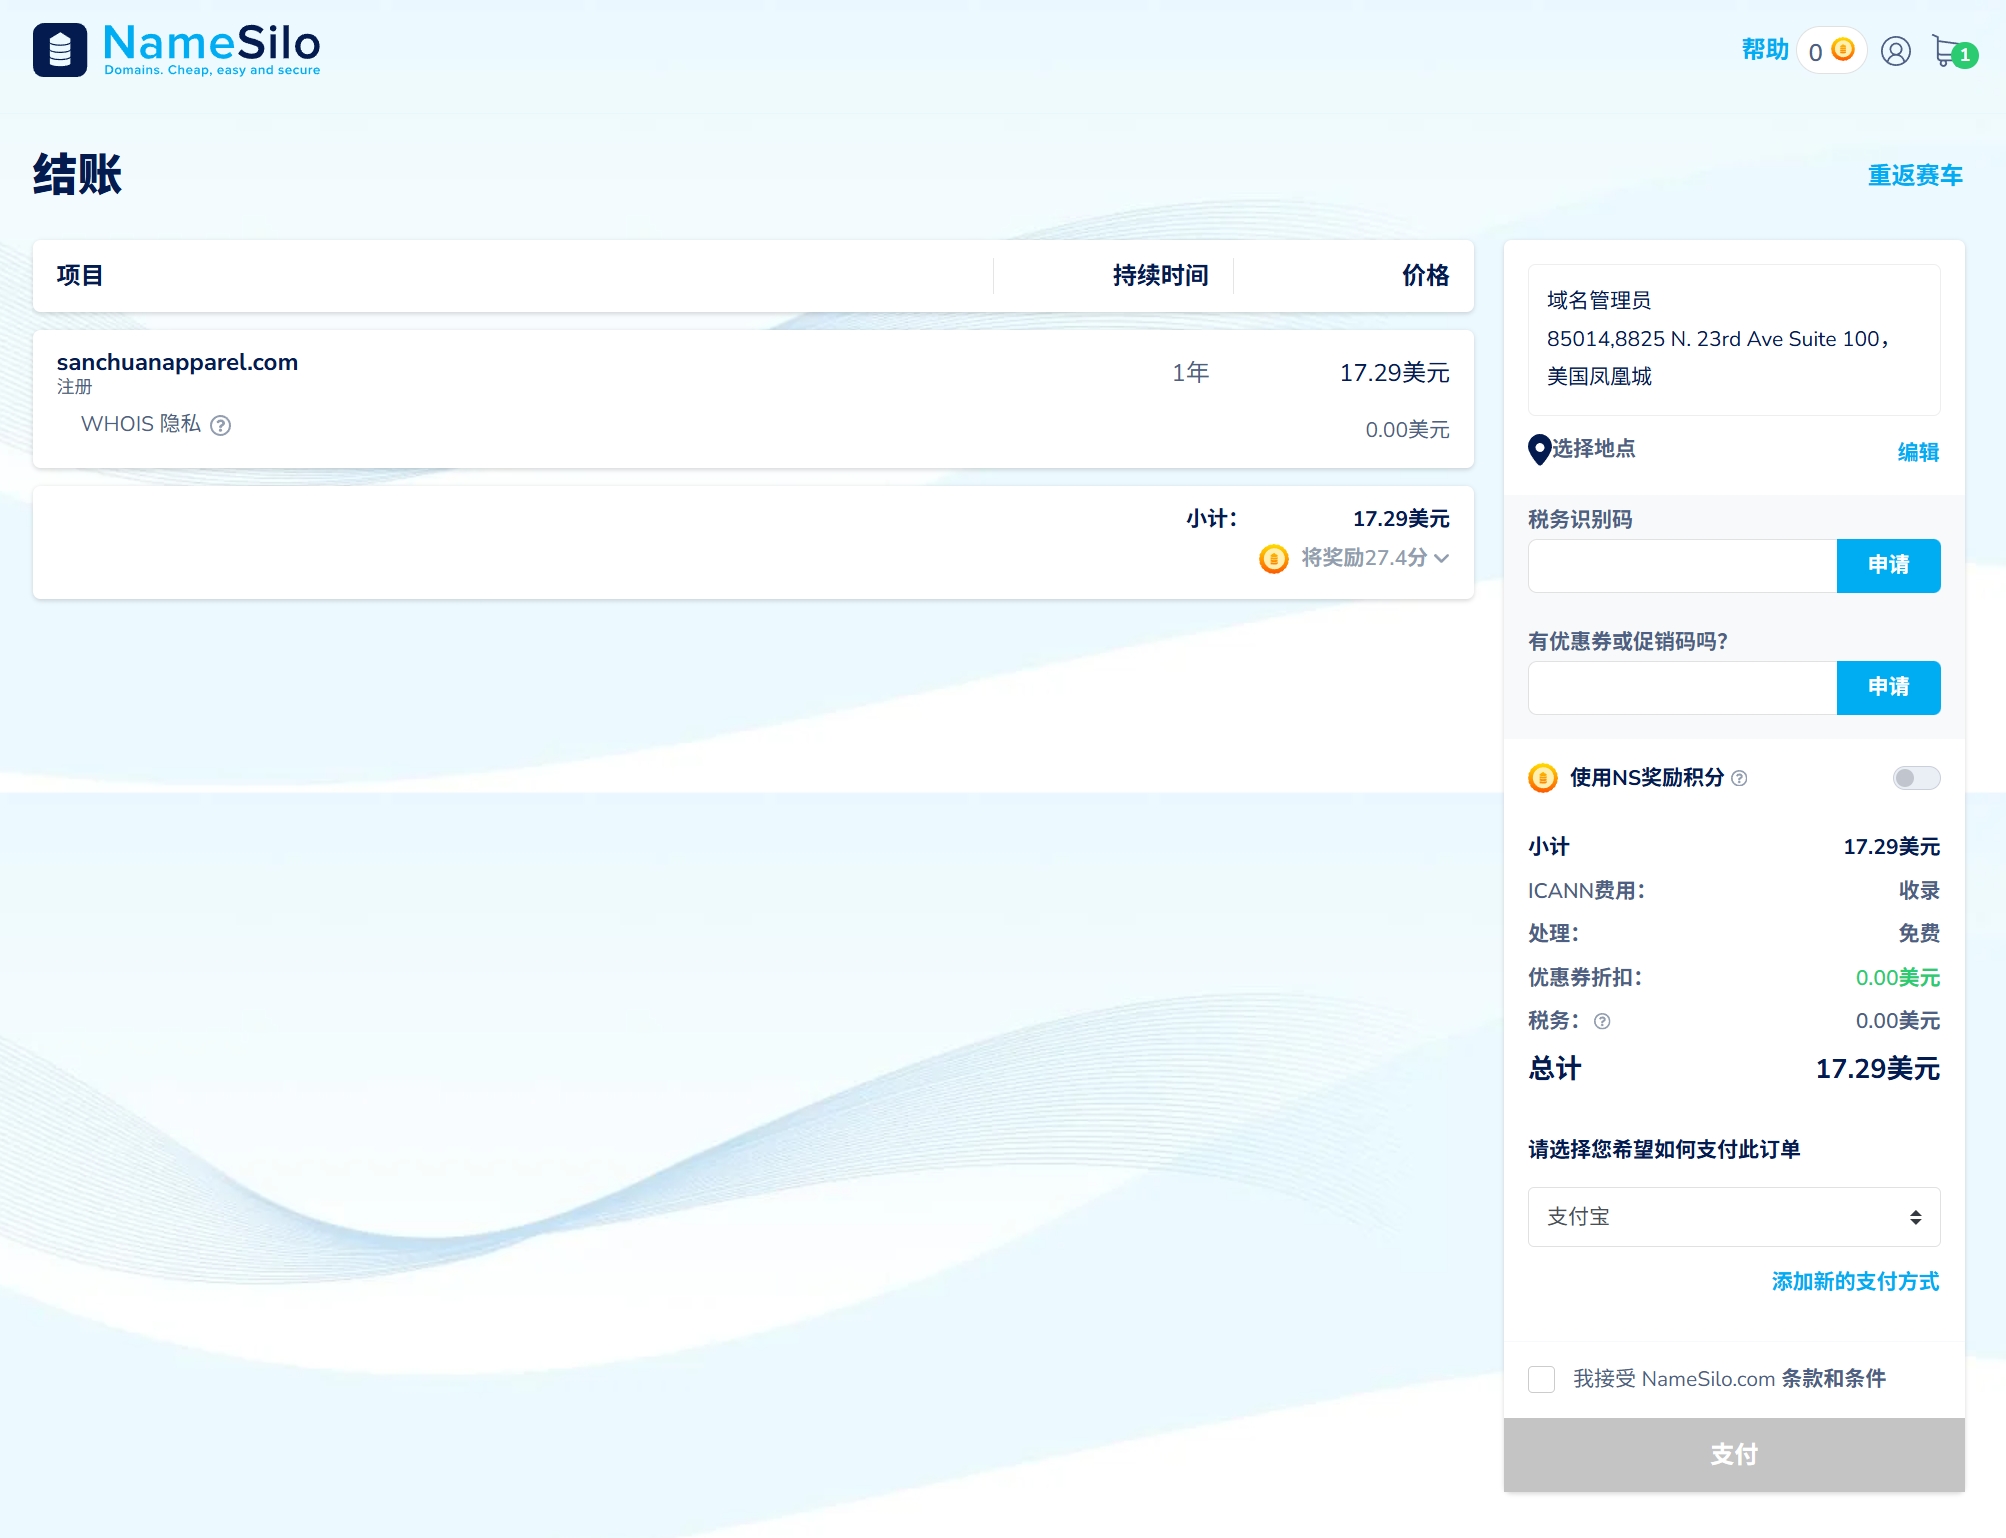Click the 重返赛车 link
The image size is (2006, 1538).
pos(1914,176)
